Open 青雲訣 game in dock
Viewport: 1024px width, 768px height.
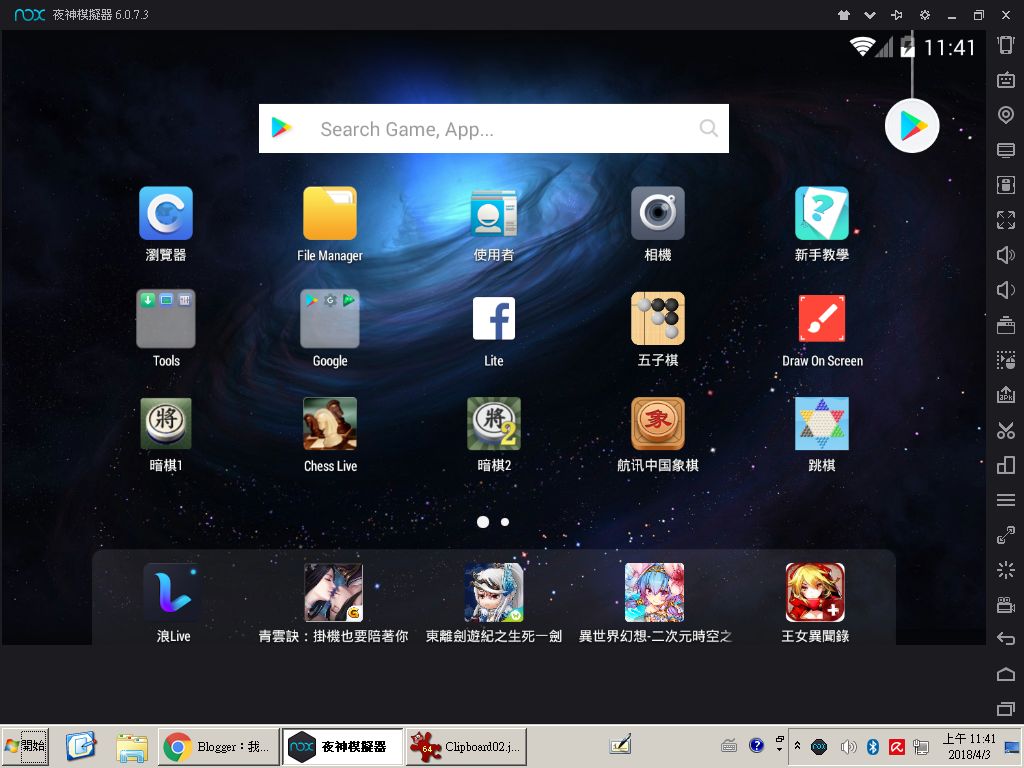point(333,592)
